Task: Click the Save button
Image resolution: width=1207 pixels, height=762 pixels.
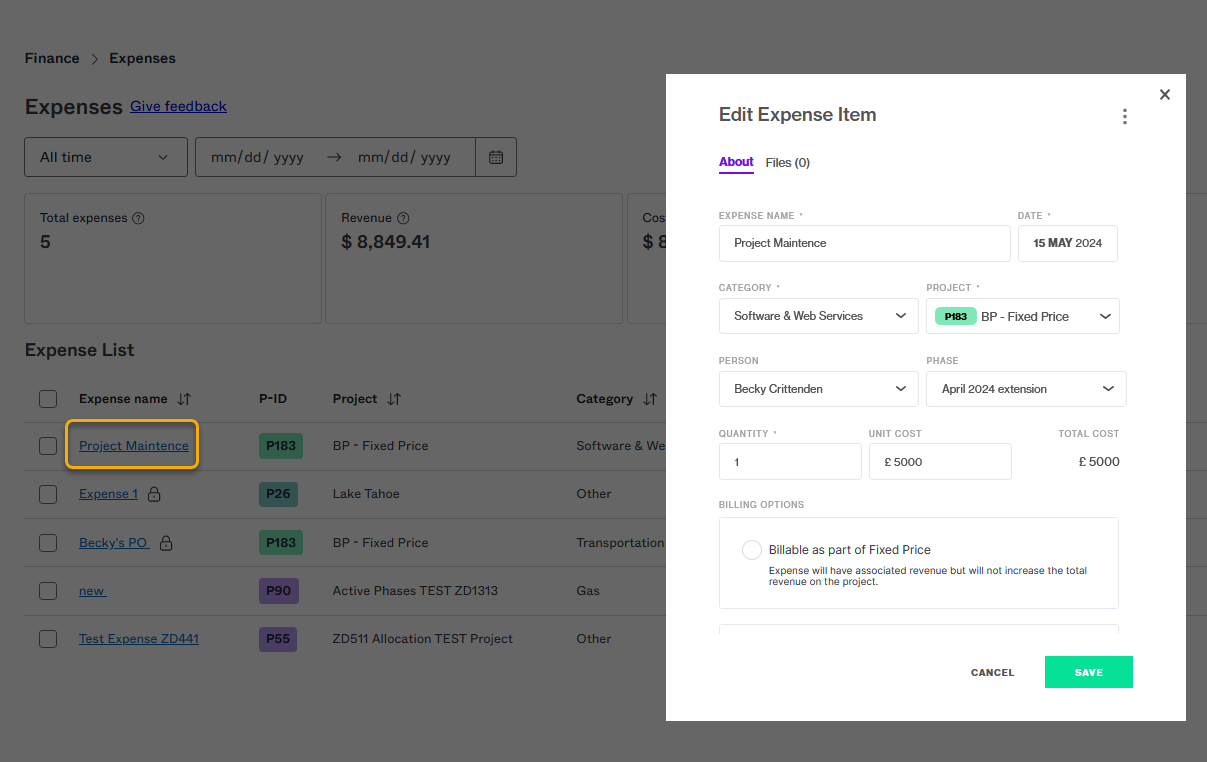Action: [1088, 672]
